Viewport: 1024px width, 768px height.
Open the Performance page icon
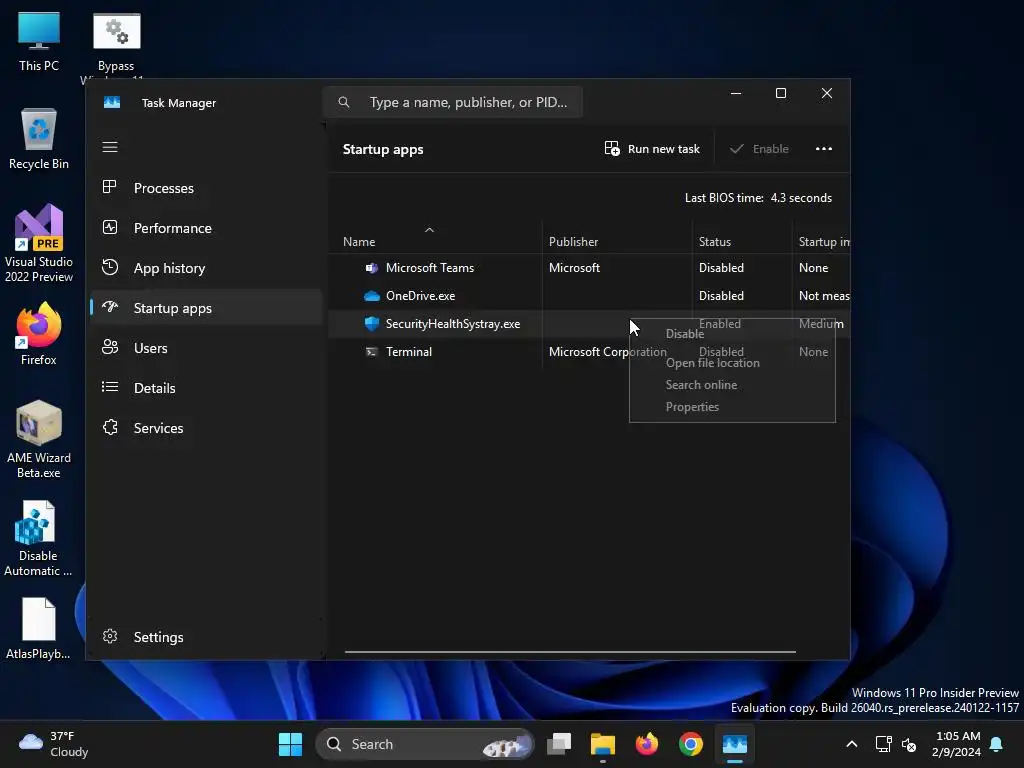coord(110,227)
